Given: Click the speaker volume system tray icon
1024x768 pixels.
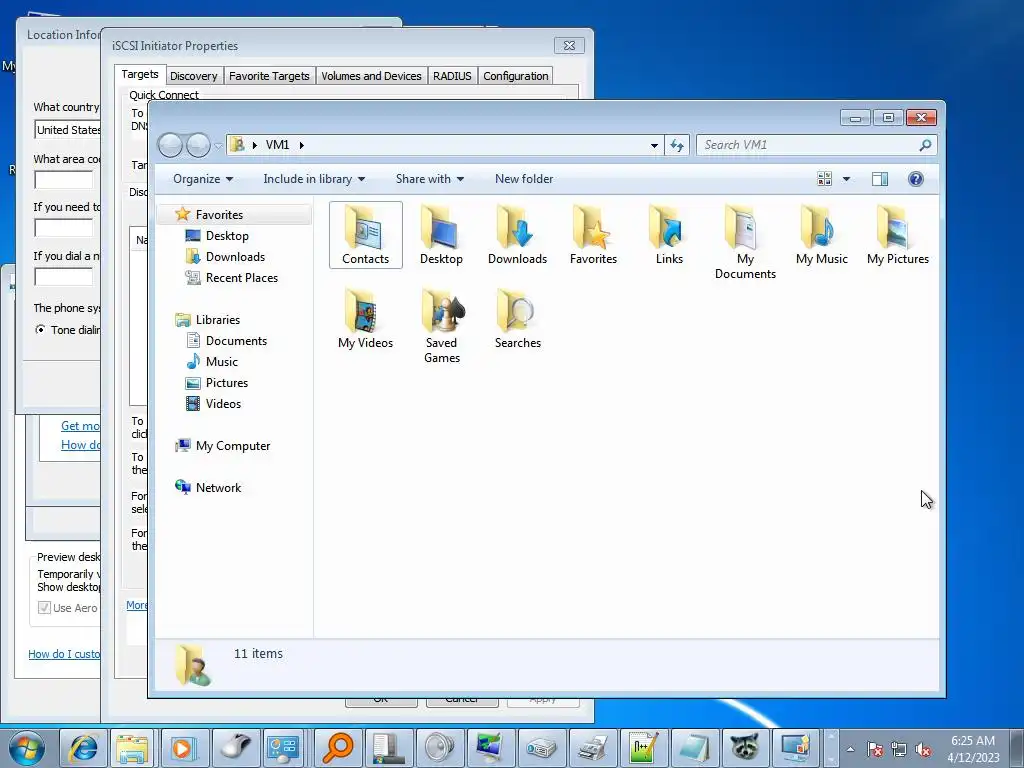Looking at the screenshot, I should (x=923, y=750).
